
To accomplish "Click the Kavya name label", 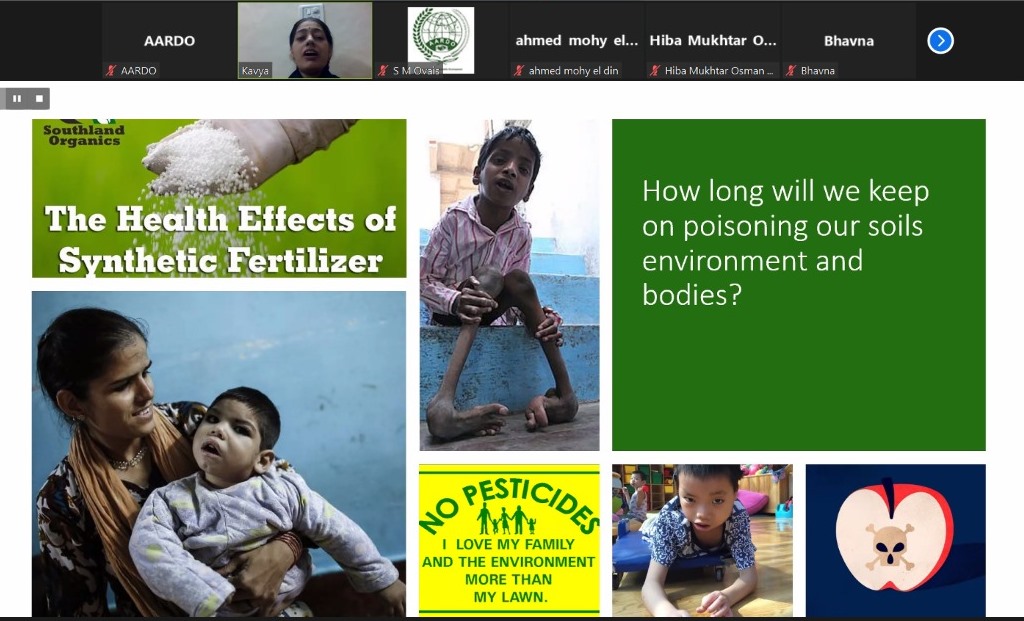I will (x=255, y=71).
